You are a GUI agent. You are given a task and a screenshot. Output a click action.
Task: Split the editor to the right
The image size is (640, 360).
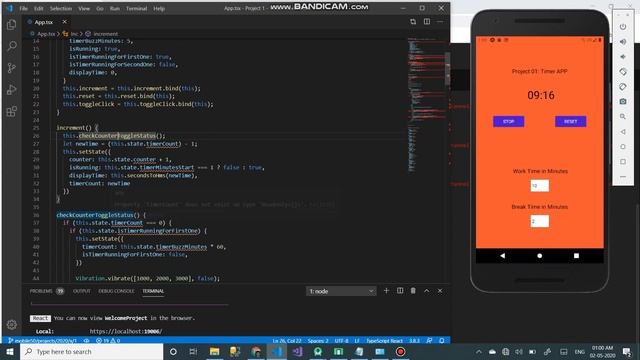427,22
